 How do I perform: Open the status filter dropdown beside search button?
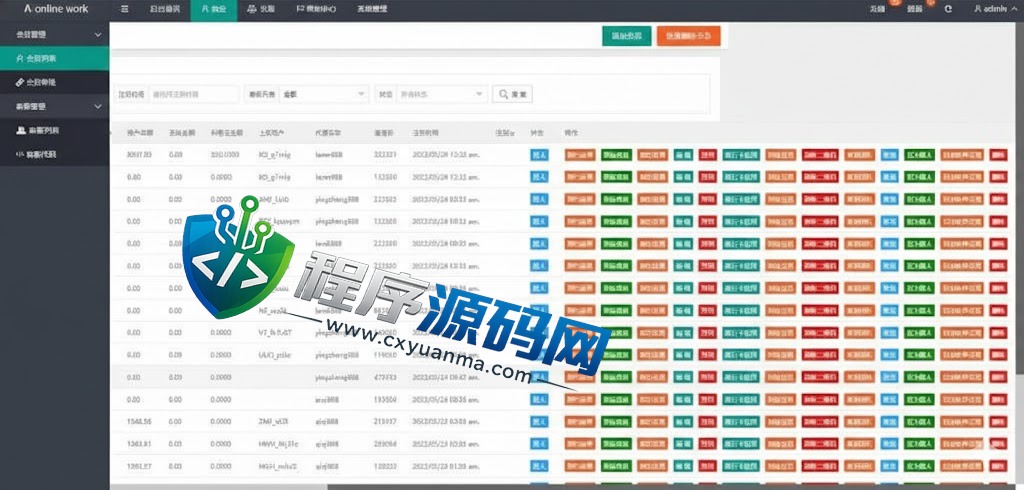coord(442,95)
